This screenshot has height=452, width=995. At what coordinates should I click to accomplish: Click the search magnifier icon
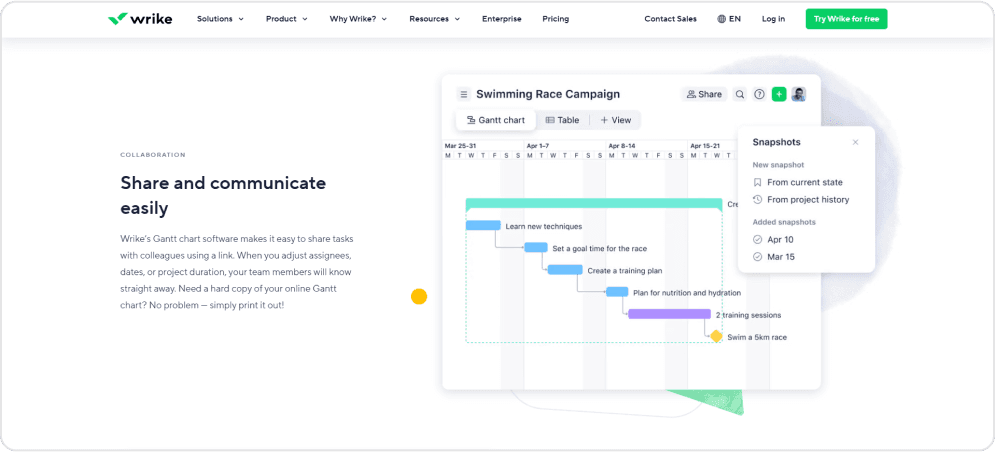(740, 94)
